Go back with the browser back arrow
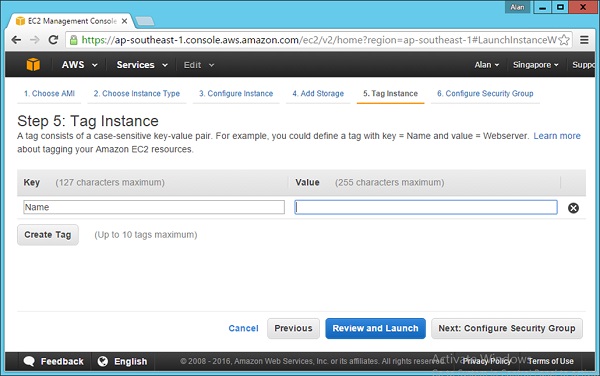600x376 pixels. pos(16,40)
